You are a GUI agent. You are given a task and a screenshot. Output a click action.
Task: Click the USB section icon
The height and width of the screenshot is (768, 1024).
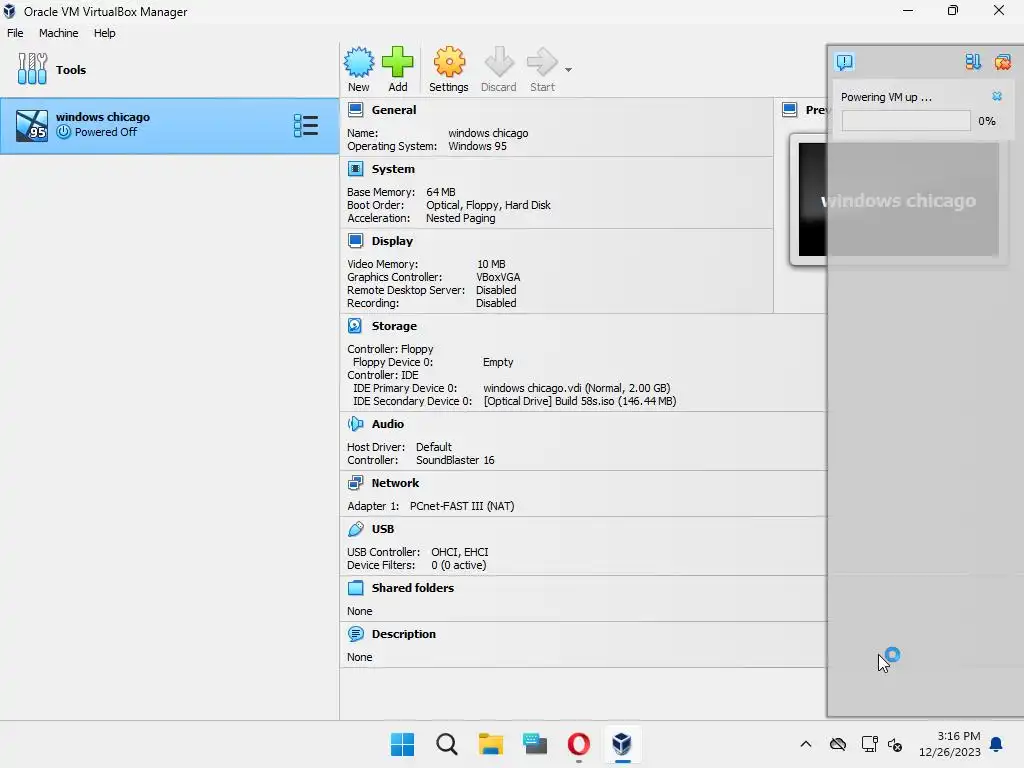point(355,529)
